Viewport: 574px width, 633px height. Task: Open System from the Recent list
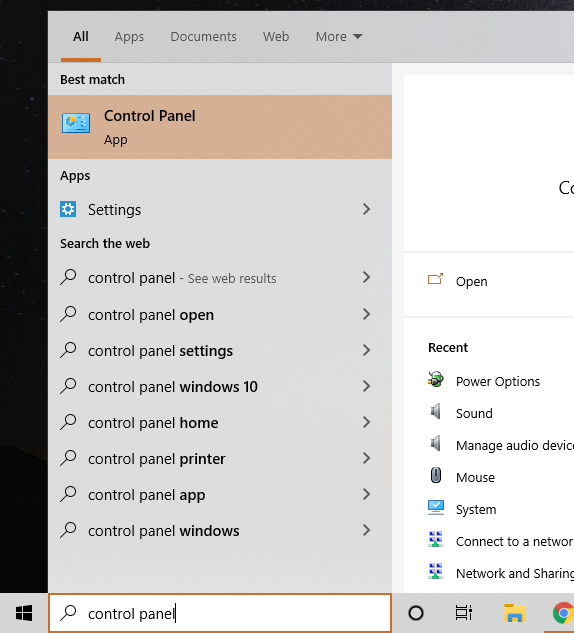pos(476,509)
